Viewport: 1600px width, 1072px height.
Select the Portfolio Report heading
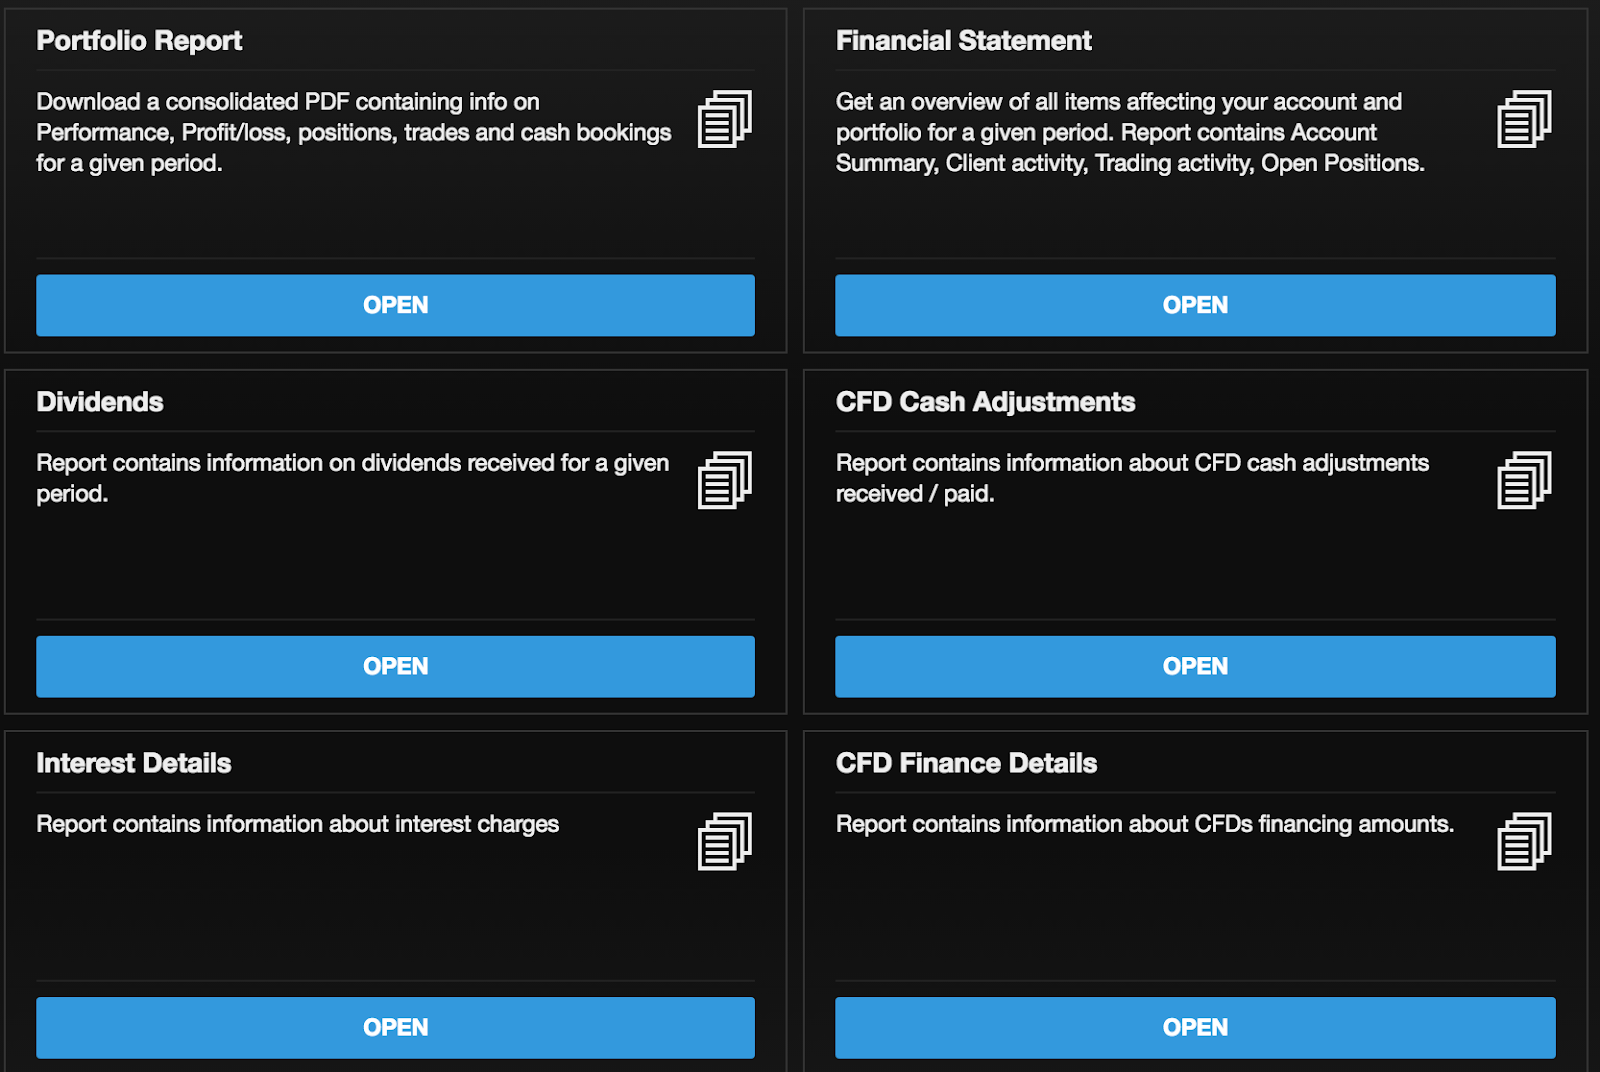(139, 41)
